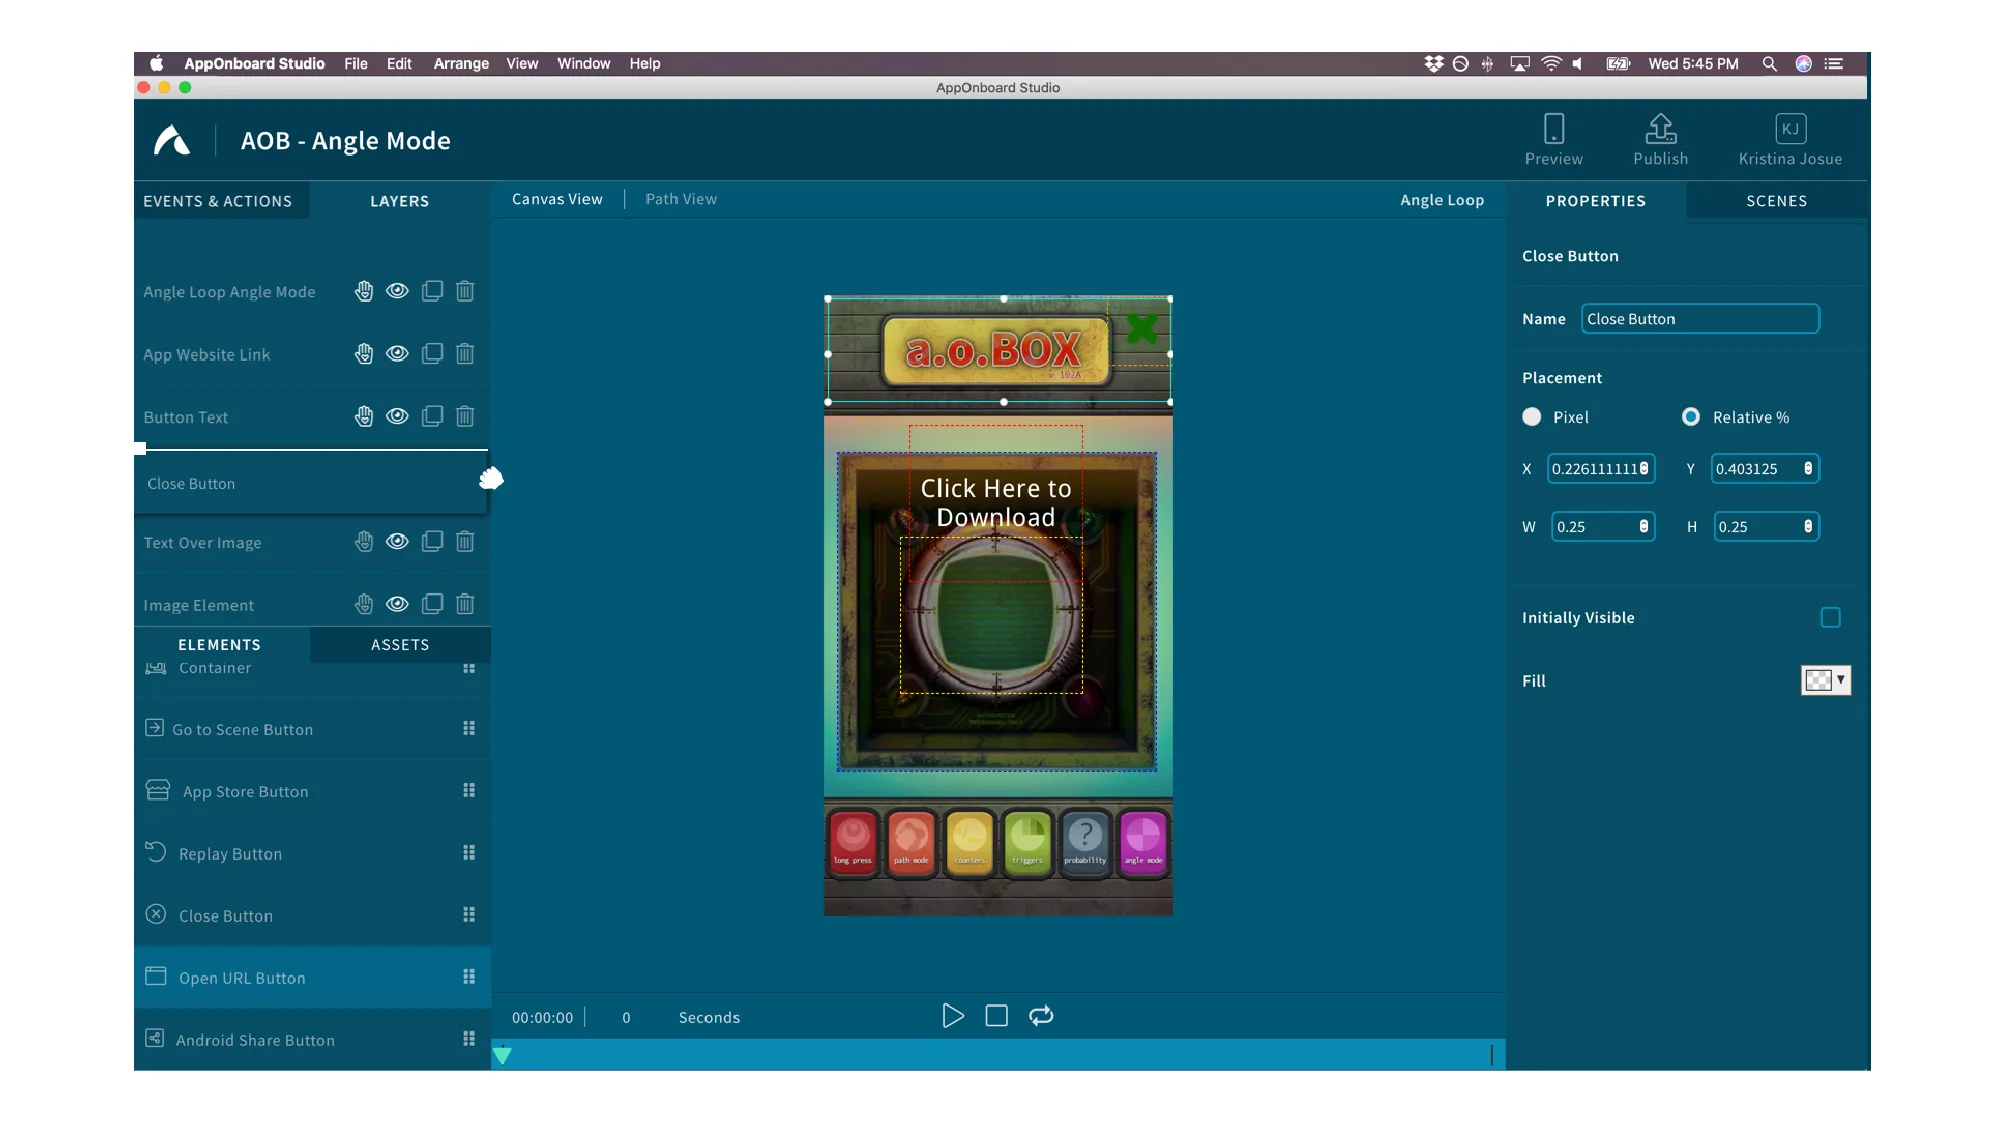2001x1126 pixels.
Task: Click the stepper on the W value field
Action: coord(1643,527)
